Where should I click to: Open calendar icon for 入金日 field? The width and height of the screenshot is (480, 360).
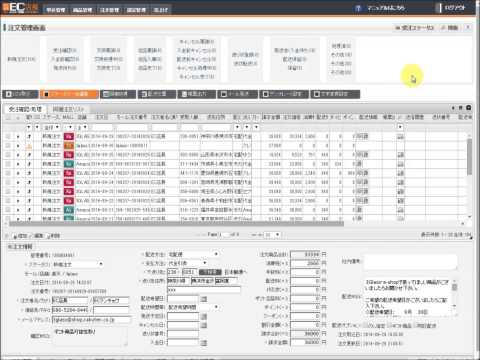coord(204,342)
